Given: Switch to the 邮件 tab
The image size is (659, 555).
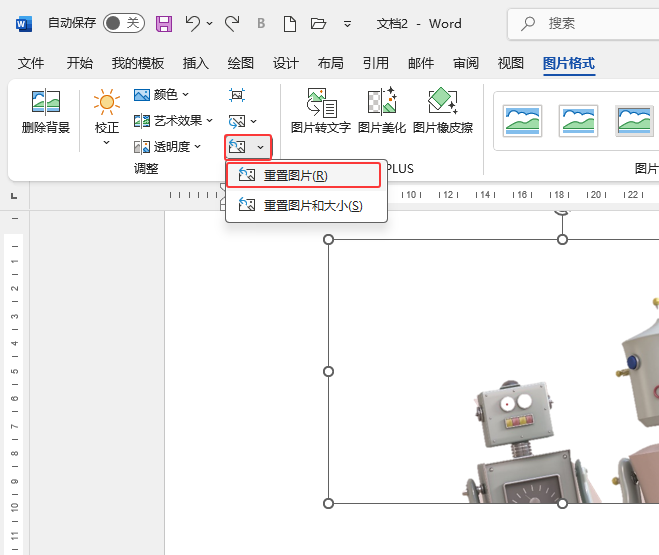Looking at the screenshot, I should click(x=421, y=63).
